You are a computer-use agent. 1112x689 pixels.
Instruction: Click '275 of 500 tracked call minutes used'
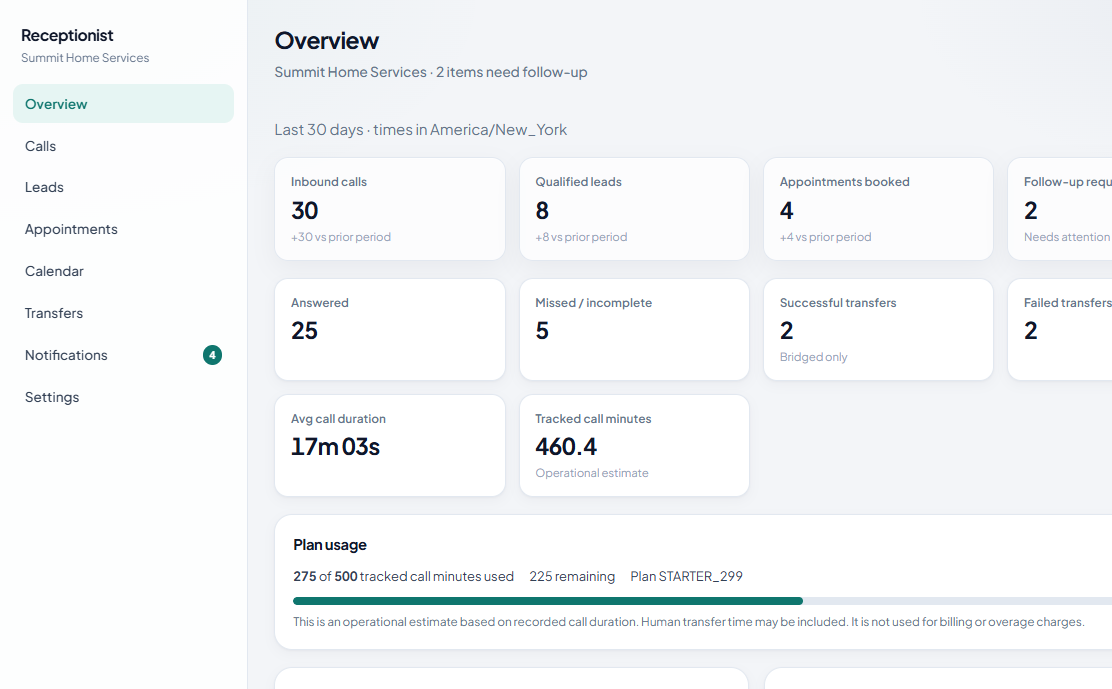tap(404, 576)
